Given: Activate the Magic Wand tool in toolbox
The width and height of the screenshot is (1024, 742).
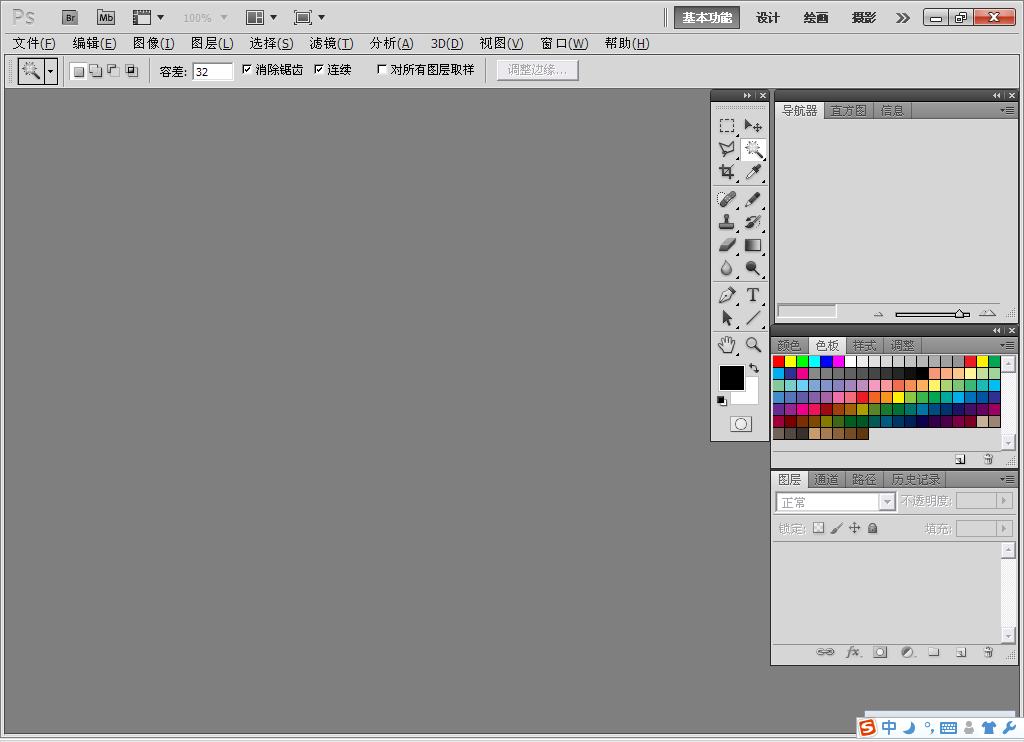Looking at the screenshot, I should click(x=753, y=149).
